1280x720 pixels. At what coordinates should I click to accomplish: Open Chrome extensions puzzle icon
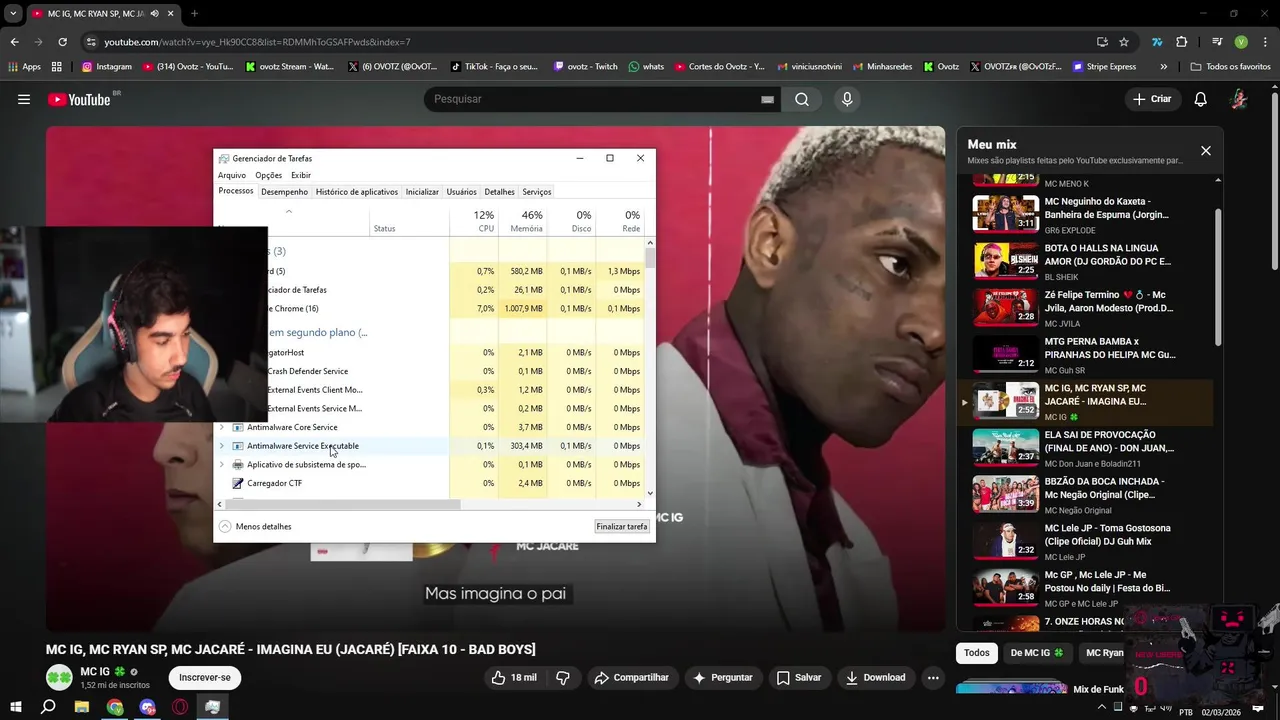pyautogui.click(x=1181, y=42)
